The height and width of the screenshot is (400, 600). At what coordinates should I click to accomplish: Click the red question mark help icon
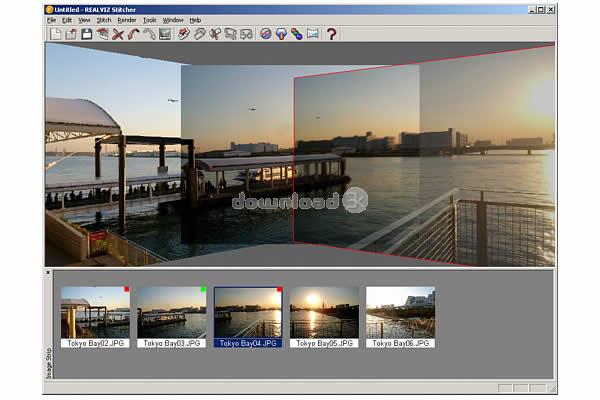[332, 34]
